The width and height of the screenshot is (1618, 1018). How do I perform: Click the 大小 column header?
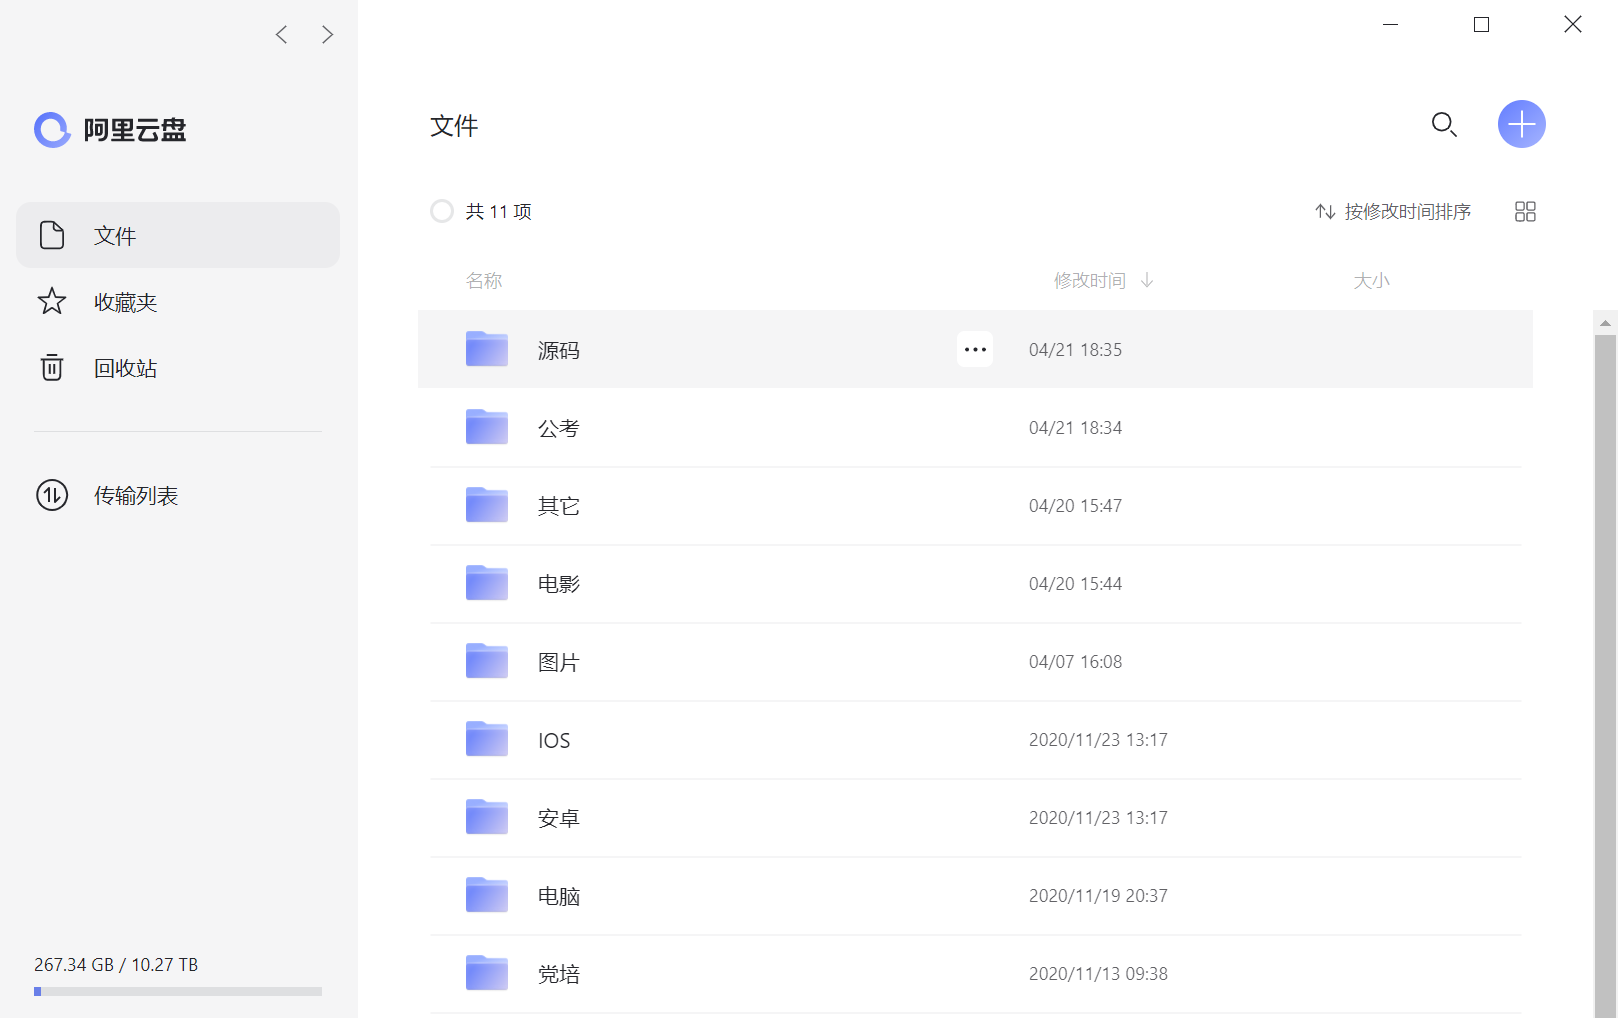[x=1371, y=281]
